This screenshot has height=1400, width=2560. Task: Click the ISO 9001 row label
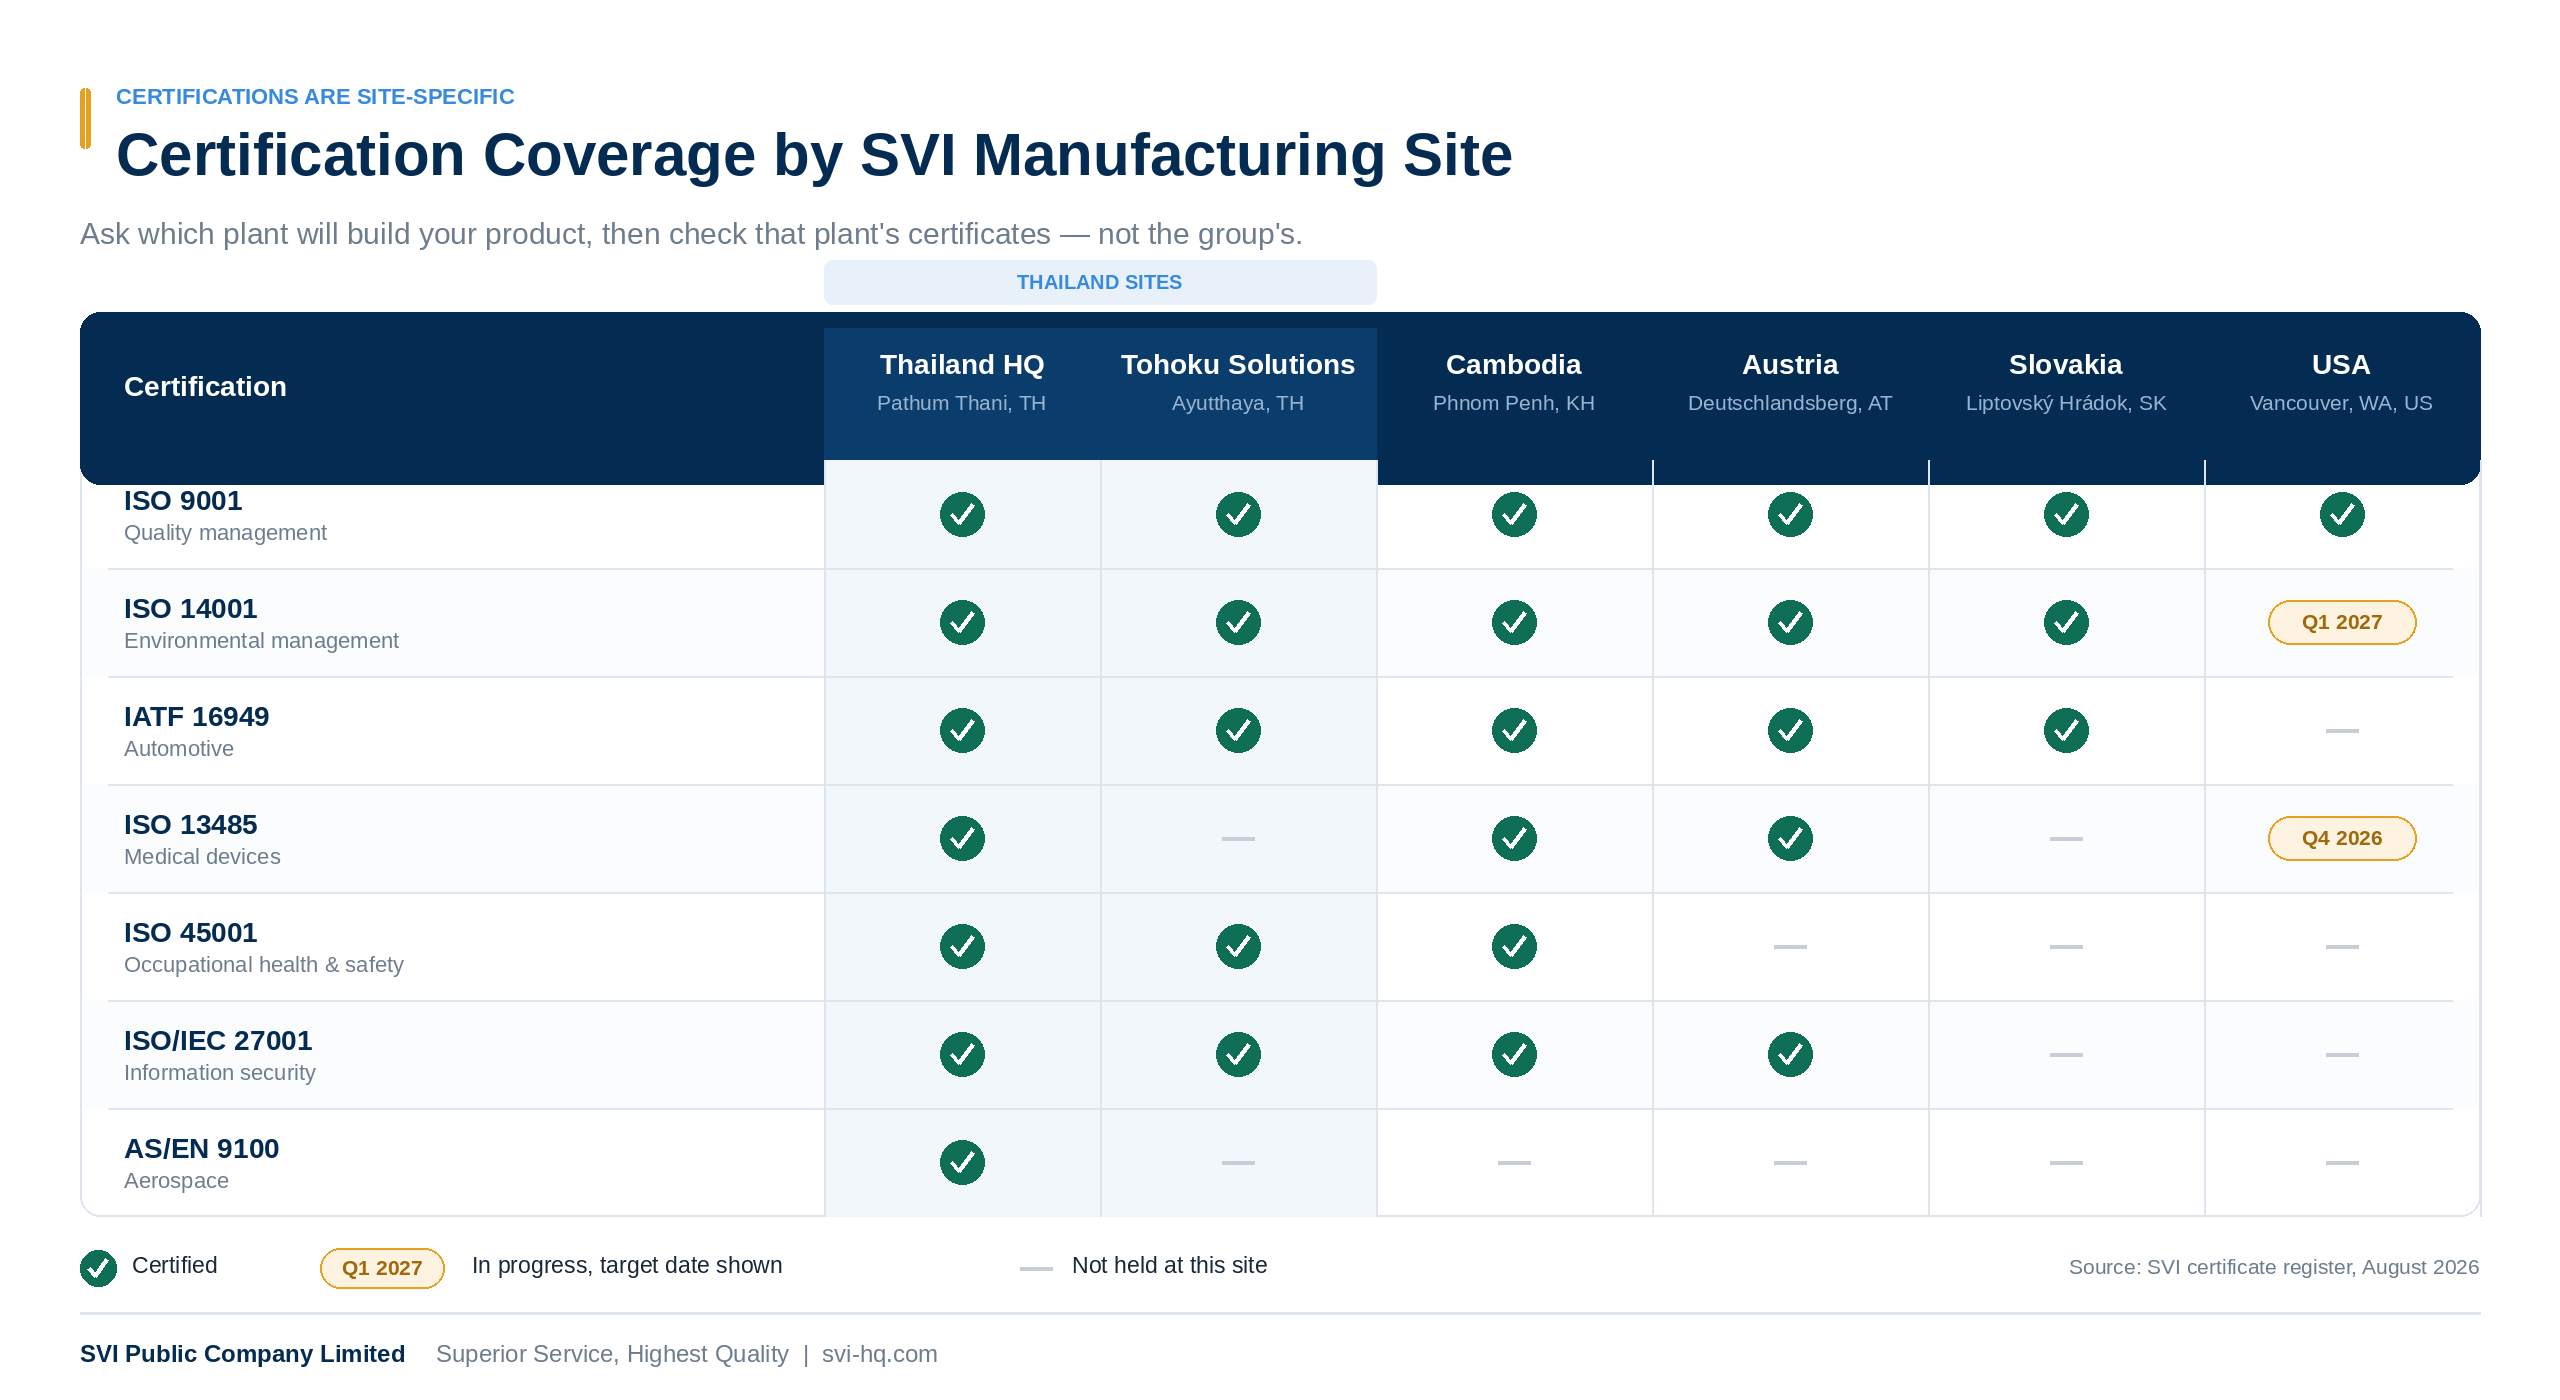183,501
